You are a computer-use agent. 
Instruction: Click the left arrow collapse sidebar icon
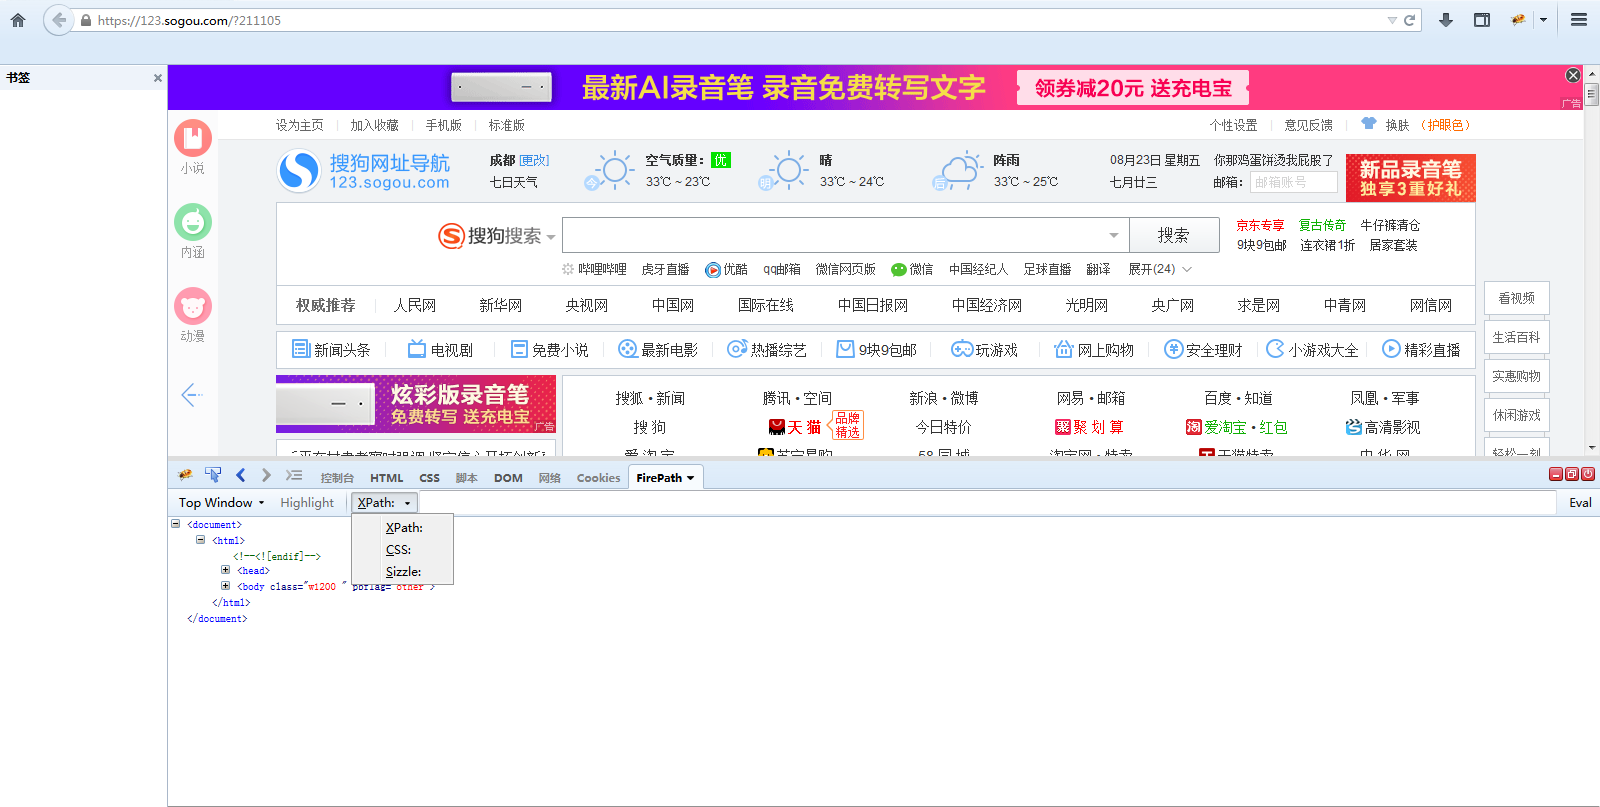[x=192, y=395]
